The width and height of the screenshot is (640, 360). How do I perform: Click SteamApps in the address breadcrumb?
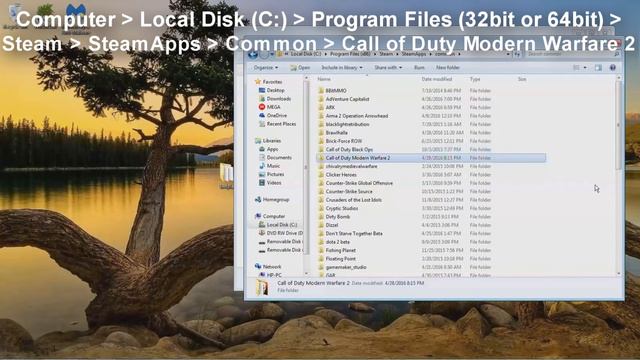pos(414,54)
